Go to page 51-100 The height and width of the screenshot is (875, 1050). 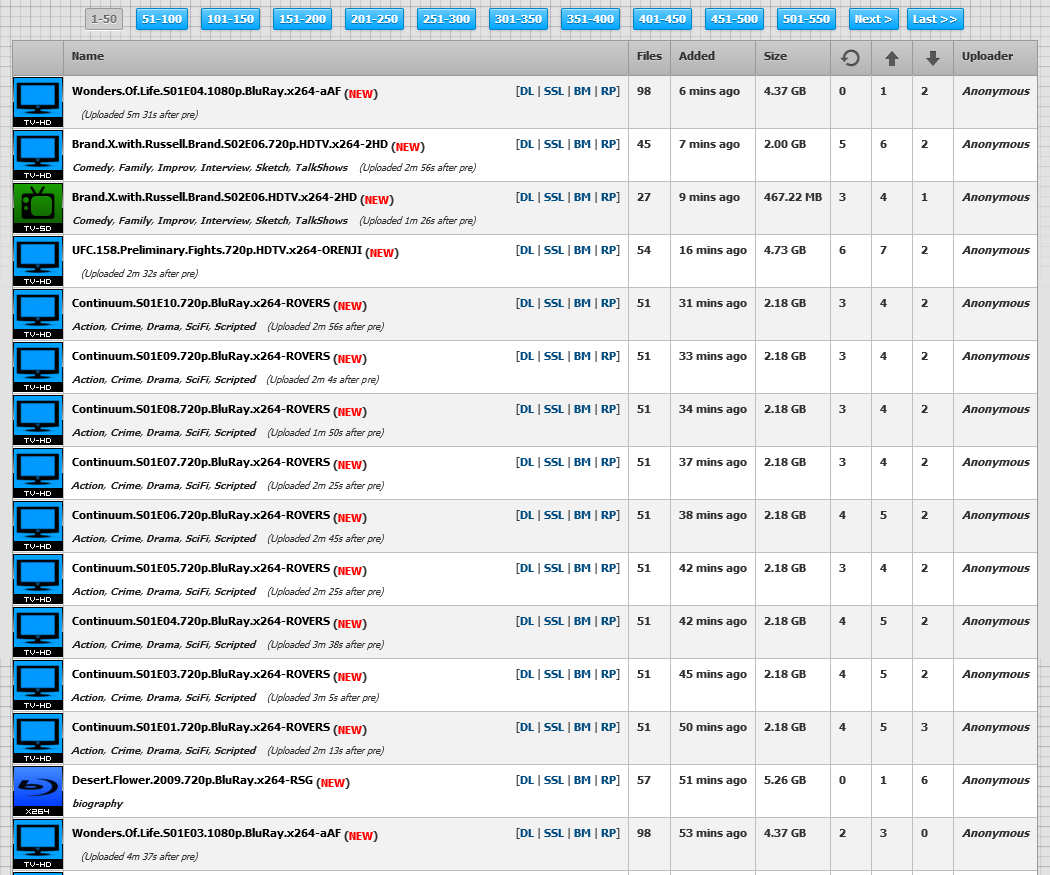tap(162, 19)
